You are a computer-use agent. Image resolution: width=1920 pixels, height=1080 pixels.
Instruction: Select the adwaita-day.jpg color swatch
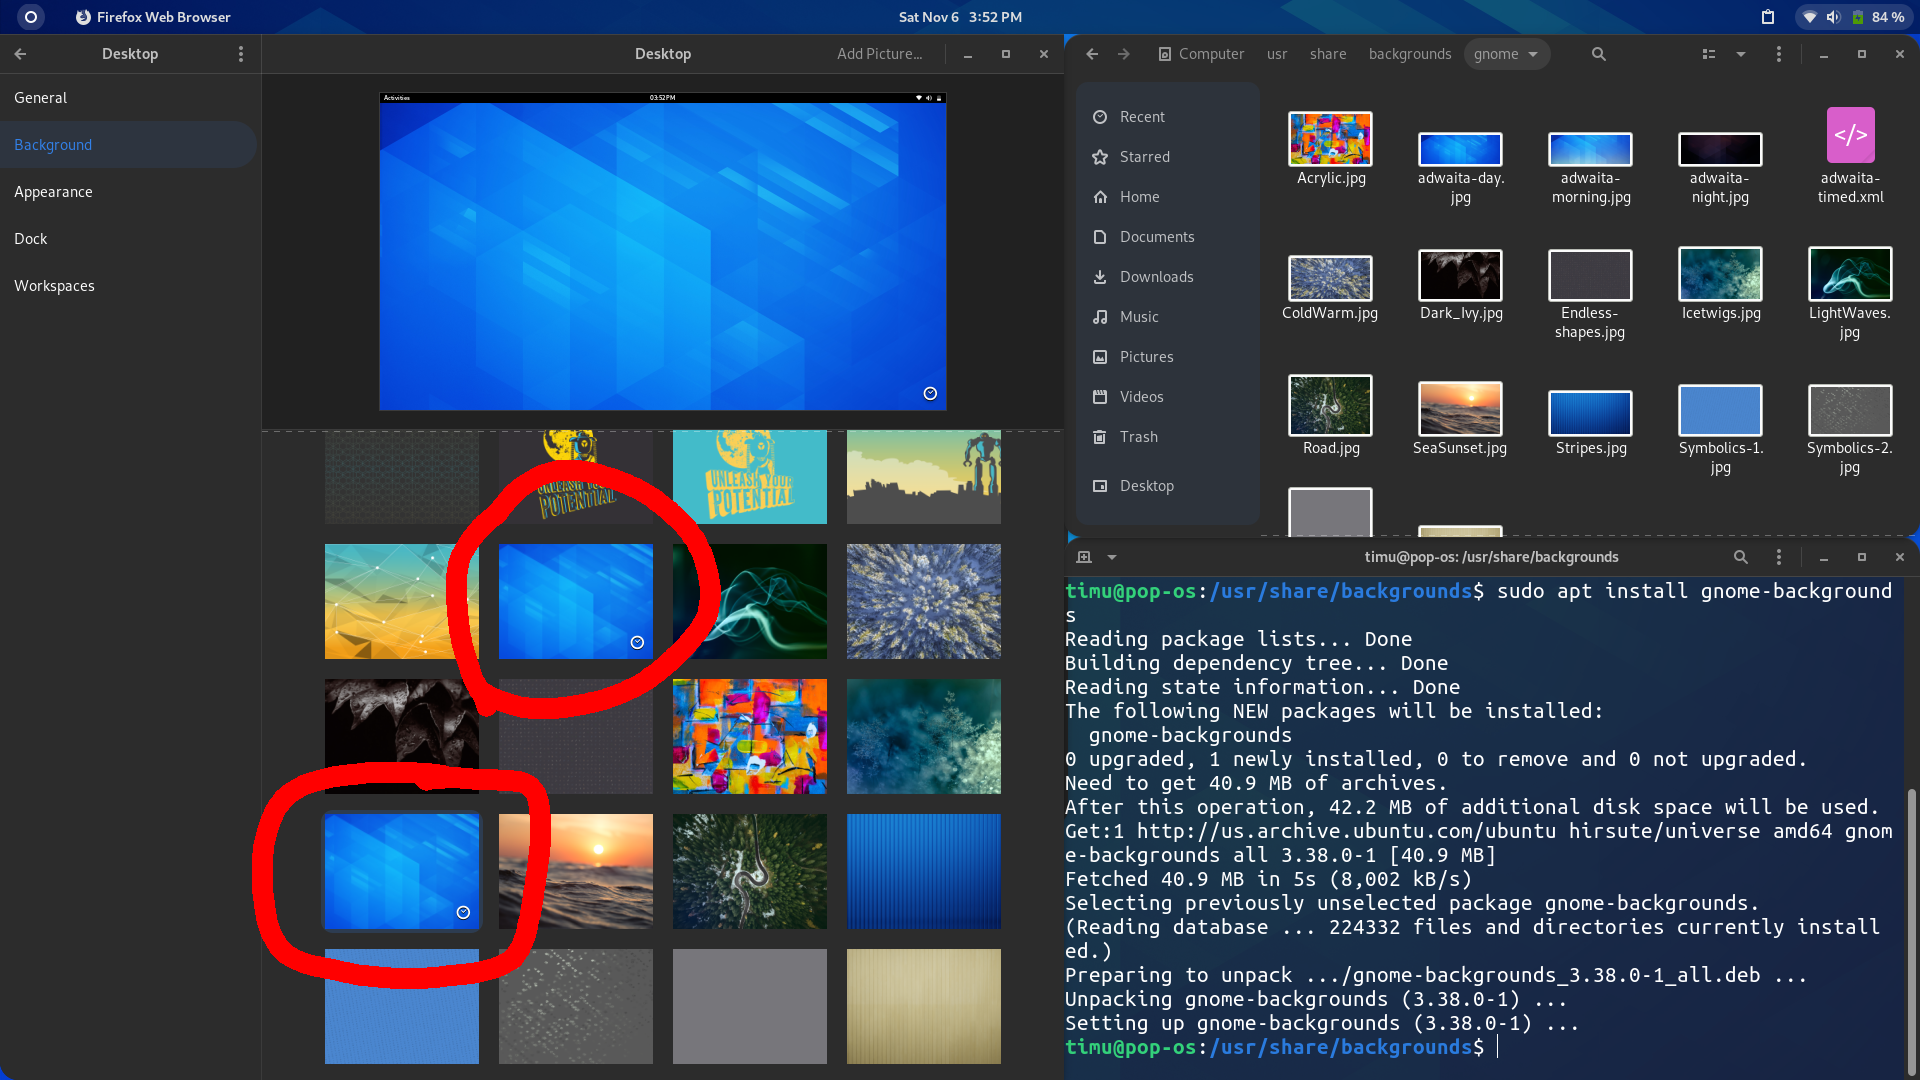pyautogui.click(x=1460, y=148)
